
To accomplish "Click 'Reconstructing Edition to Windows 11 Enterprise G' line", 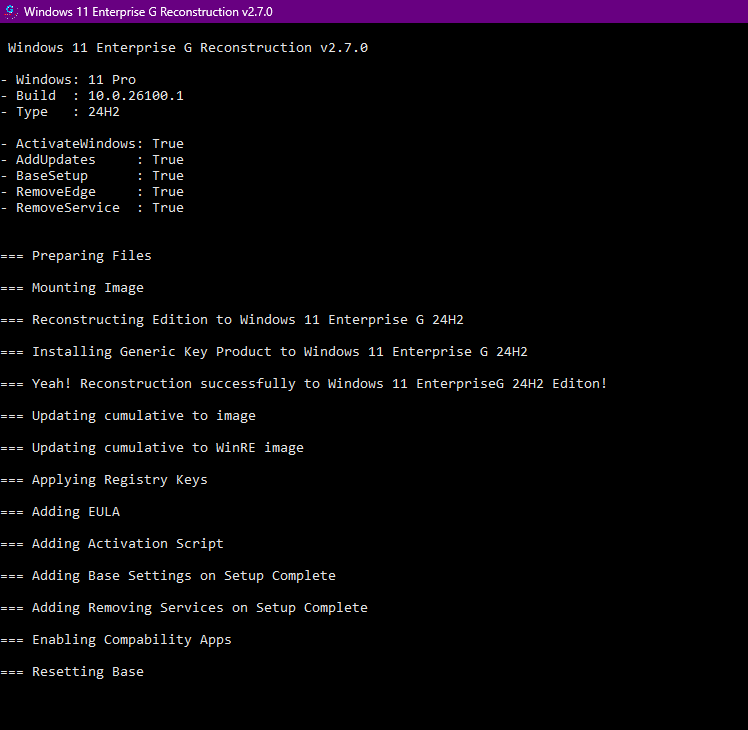I will point(232,320).
